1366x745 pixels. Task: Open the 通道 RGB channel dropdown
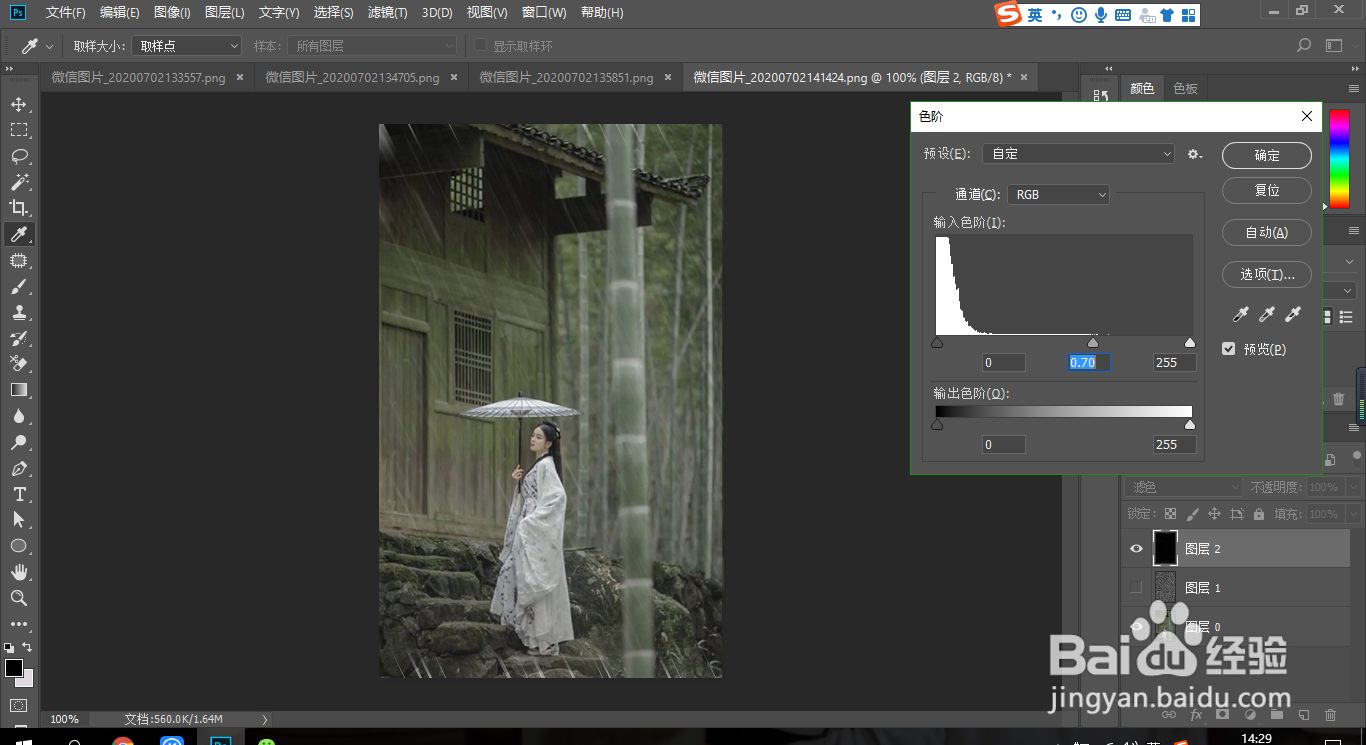(1058, 195)
